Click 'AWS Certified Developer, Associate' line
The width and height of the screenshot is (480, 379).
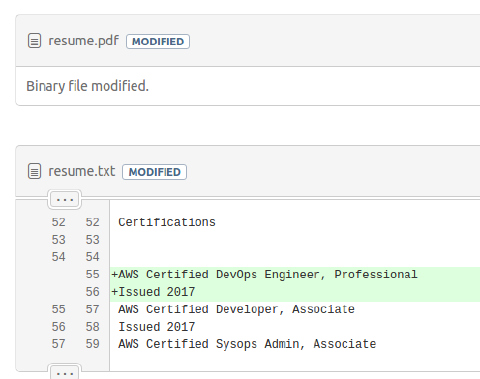click(236, 309)
